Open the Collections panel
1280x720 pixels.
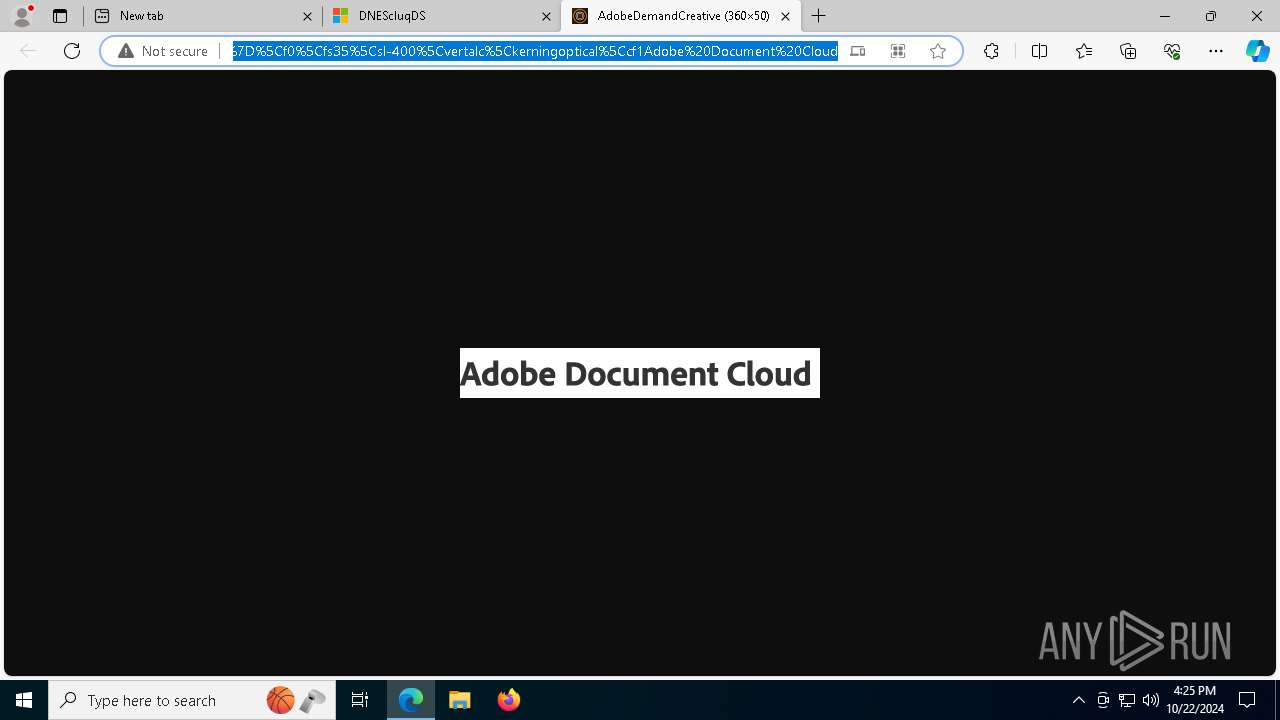coord(1128,51)
